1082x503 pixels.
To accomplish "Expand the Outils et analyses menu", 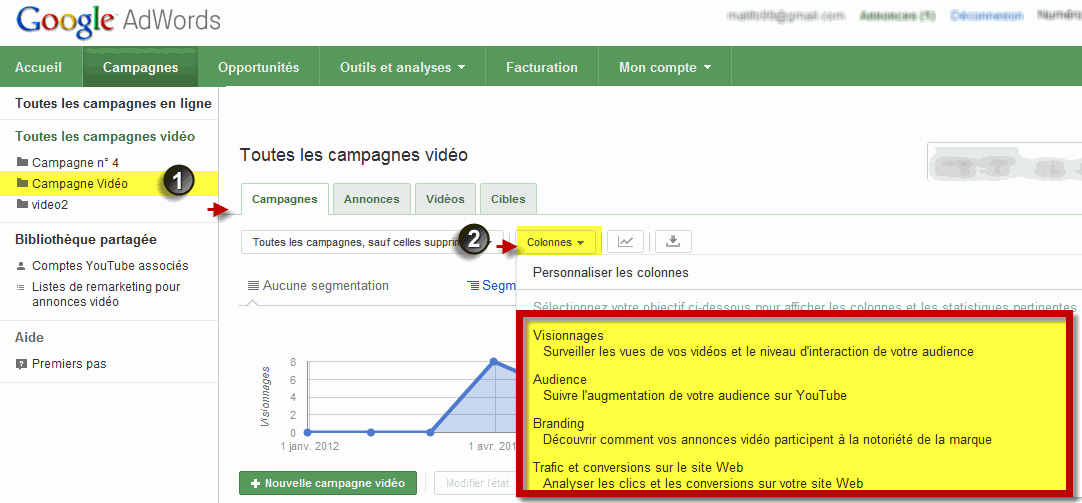I will [402, 67].
